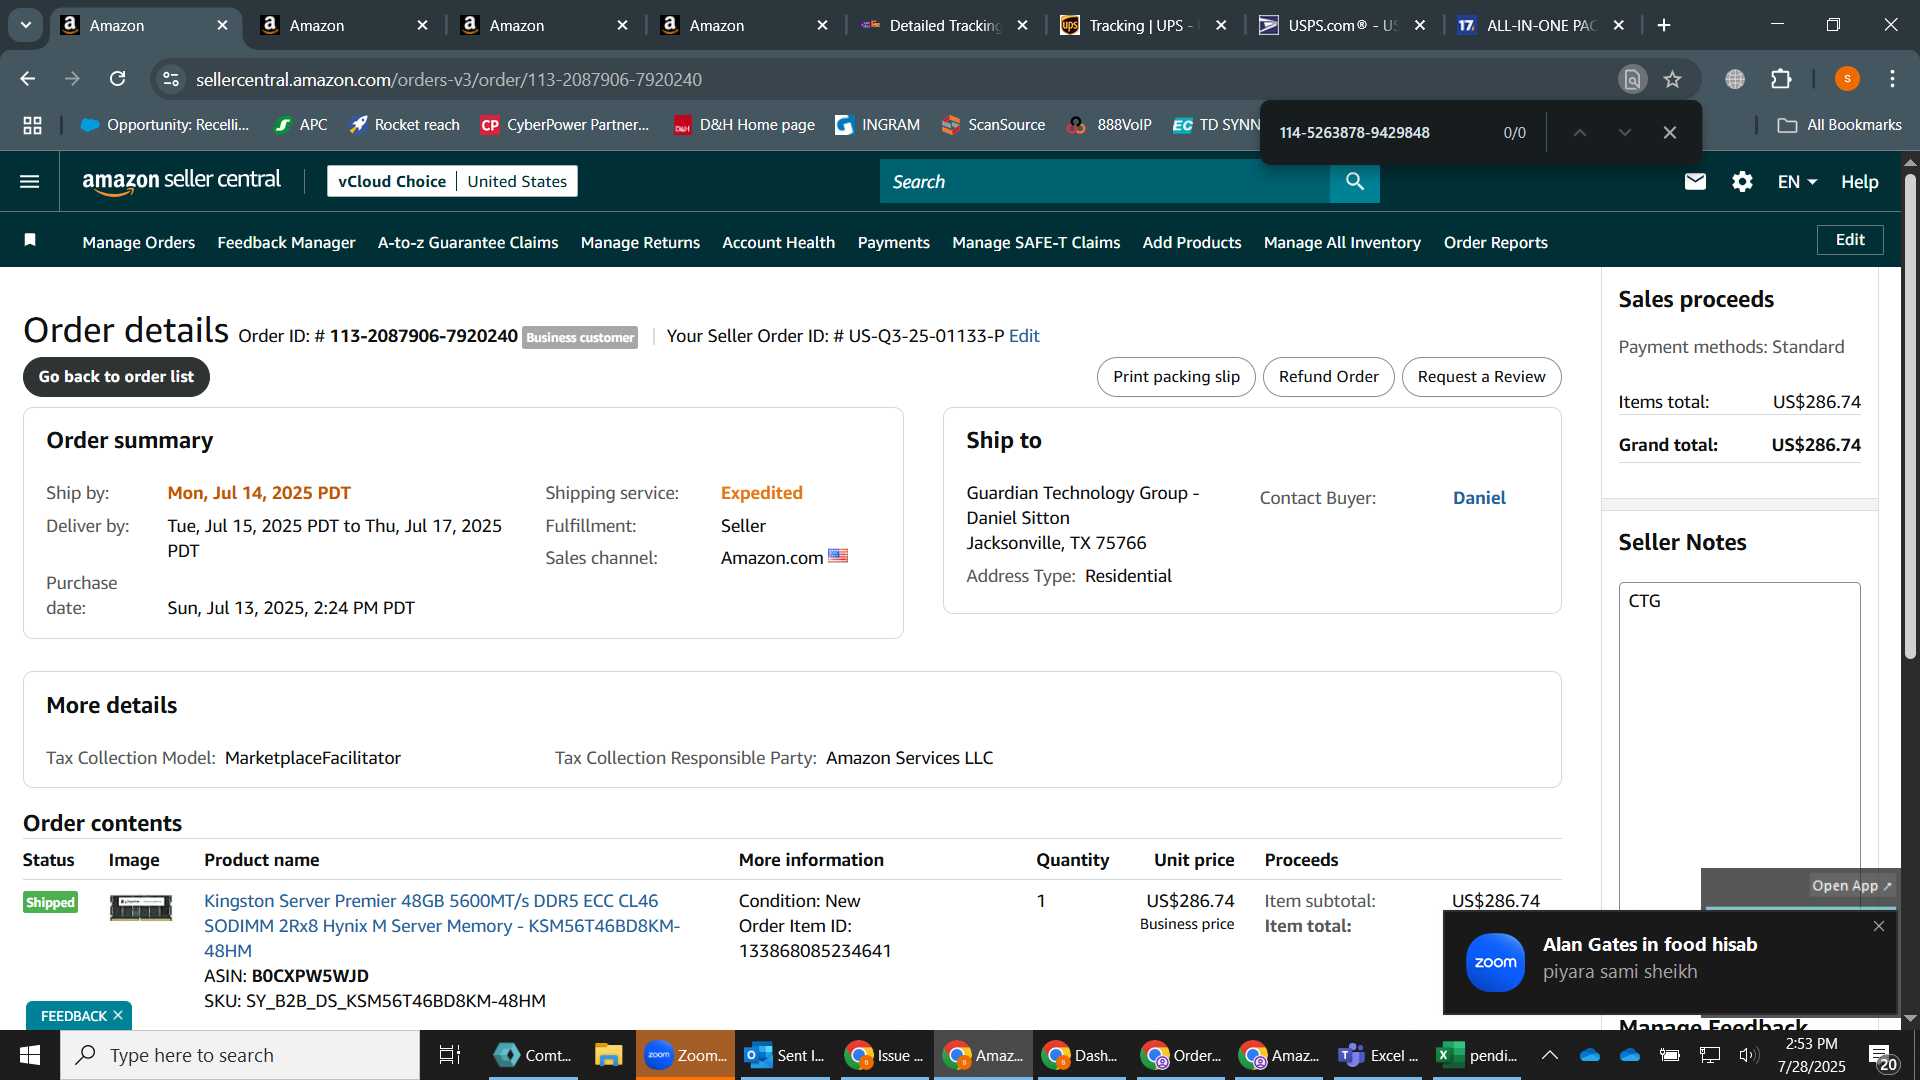The width and height of the screenshot is (1920, 1080).
Task: Focus the Seller Central Search field
Action: (1104, 181)
